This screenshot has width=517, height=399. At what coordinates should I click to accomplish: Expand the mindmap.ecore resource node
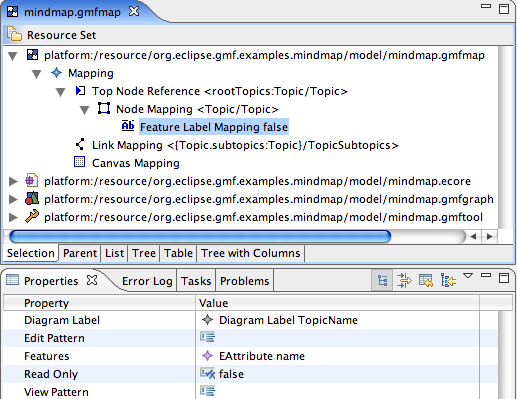pos(13,181)
